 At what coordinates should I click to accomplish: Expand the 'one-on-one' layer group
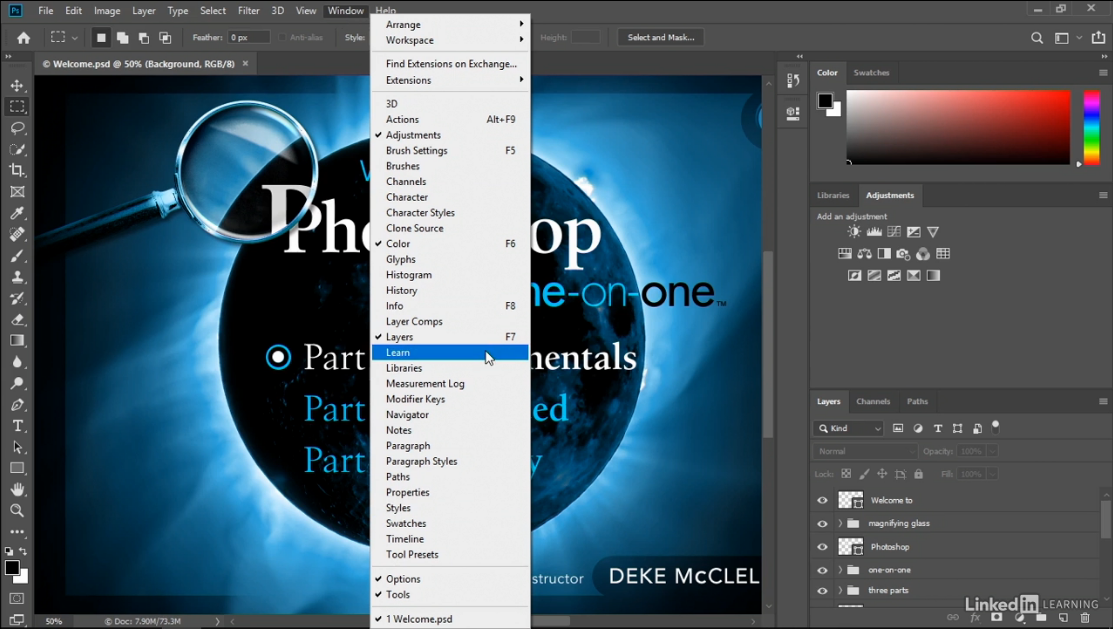(x=840, y=570)
